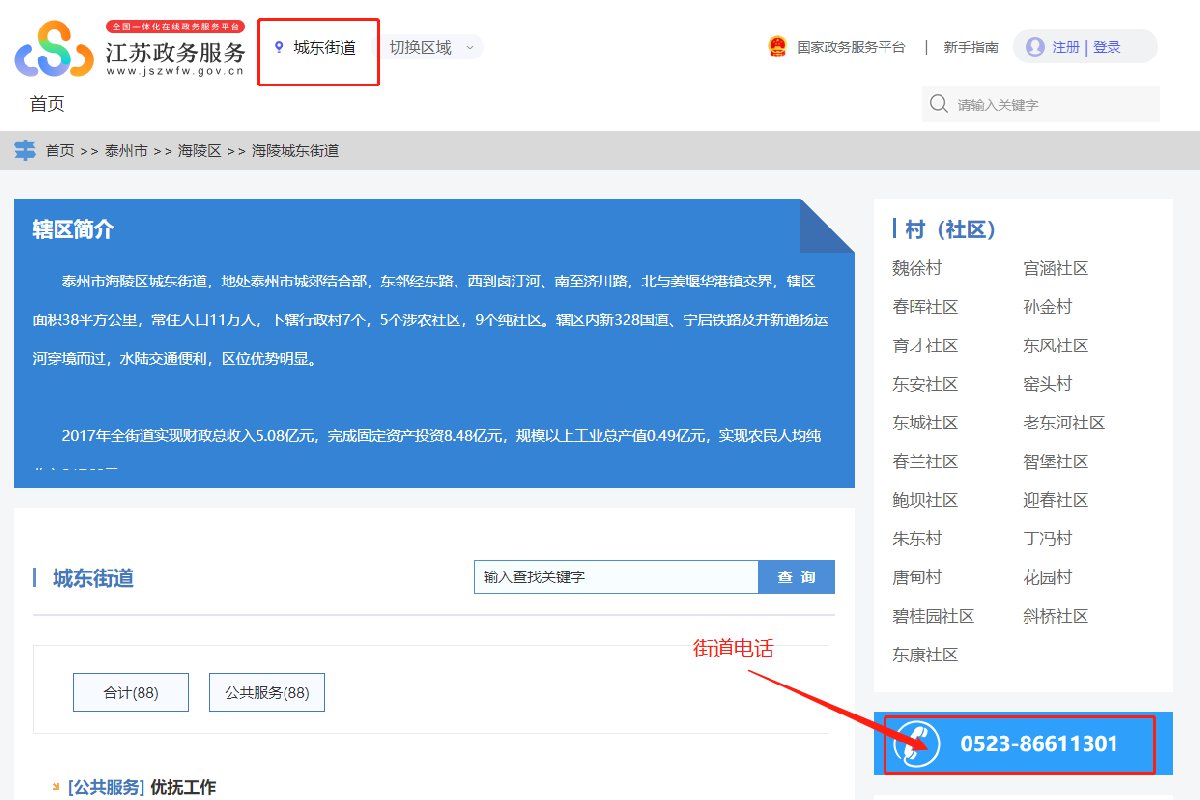Click the signpost icon in breadcrumb bar
1200x800 pixels.
click(25, 151)
